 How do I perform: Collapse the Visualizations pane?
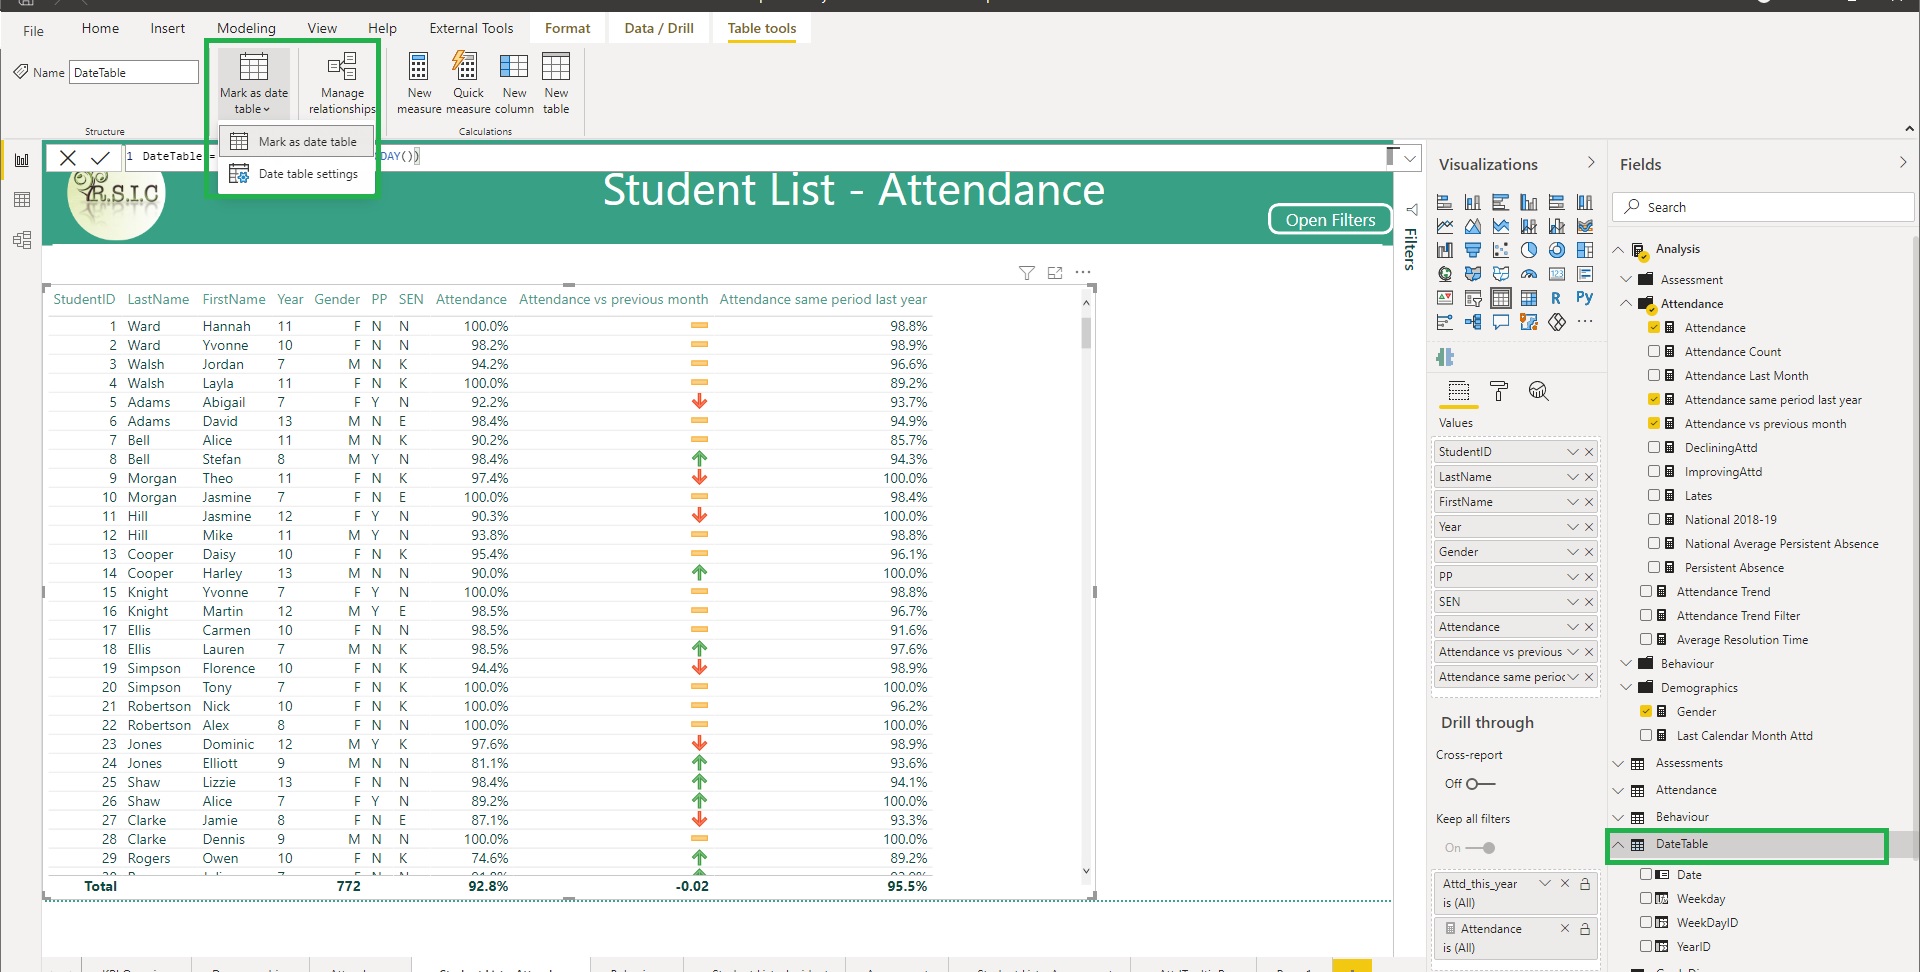[1591, 163]
